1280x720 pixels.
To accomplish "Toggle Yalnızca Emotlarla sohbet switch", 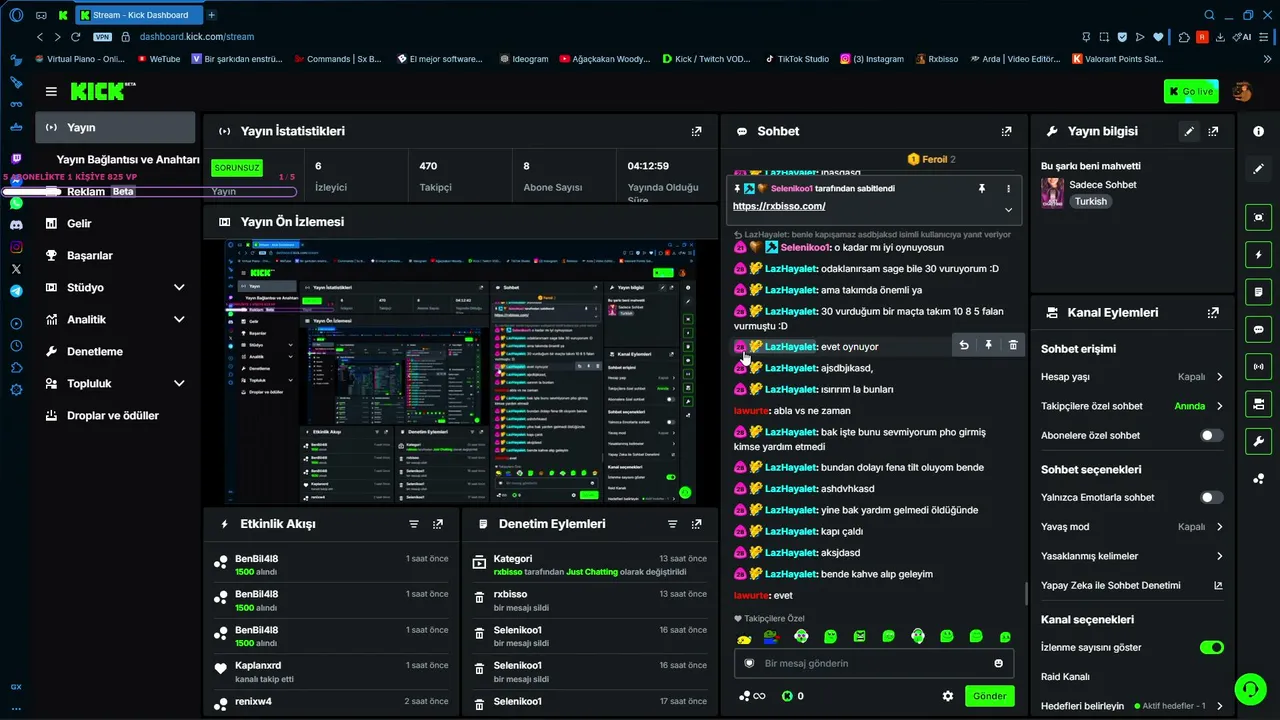I will (x=1211, y=497).
